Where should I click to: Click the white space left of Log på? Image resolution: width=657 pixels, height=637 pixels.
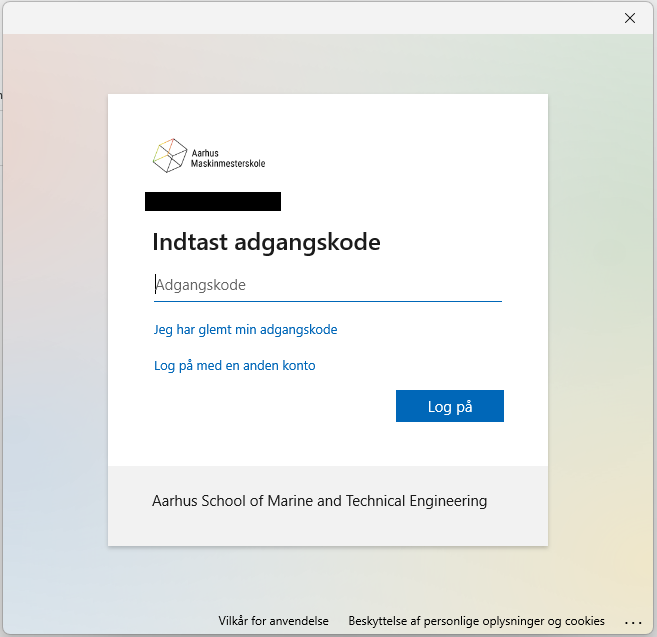270,407
